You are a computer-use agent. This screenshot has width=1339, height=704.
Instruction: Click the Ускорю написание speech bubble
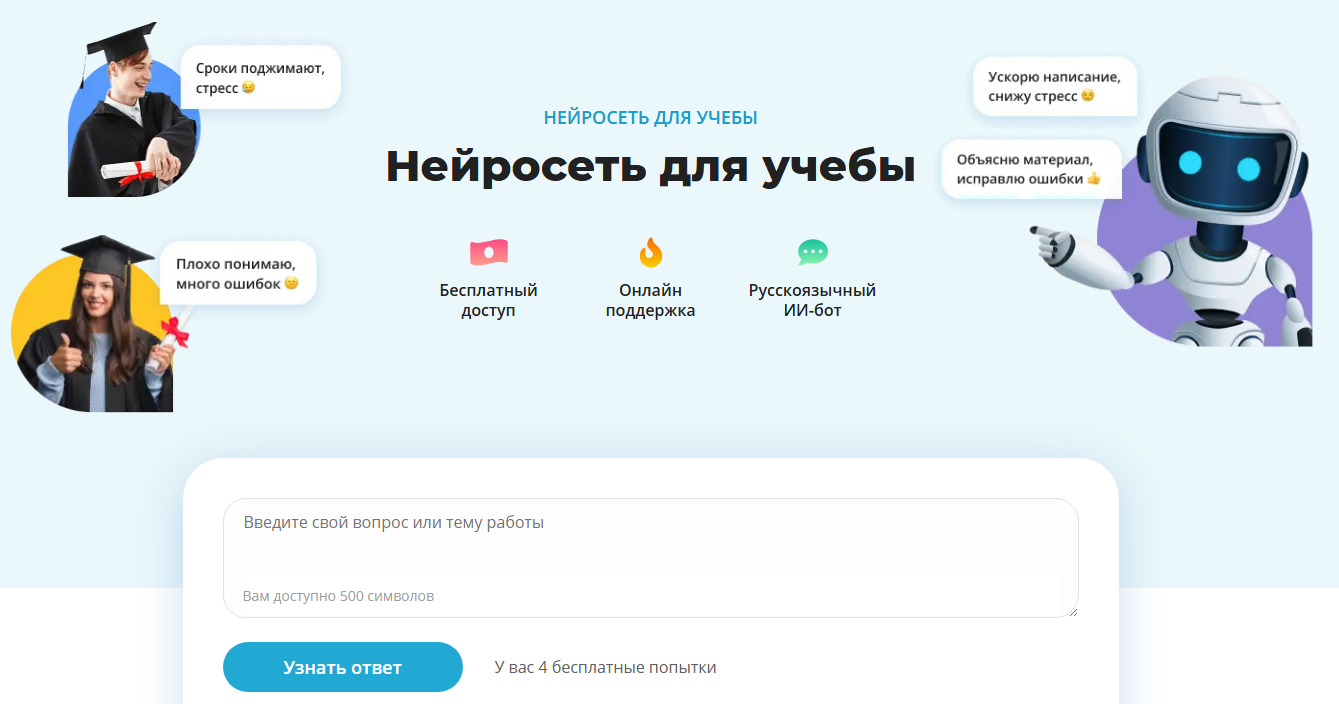pos(1054,86)
